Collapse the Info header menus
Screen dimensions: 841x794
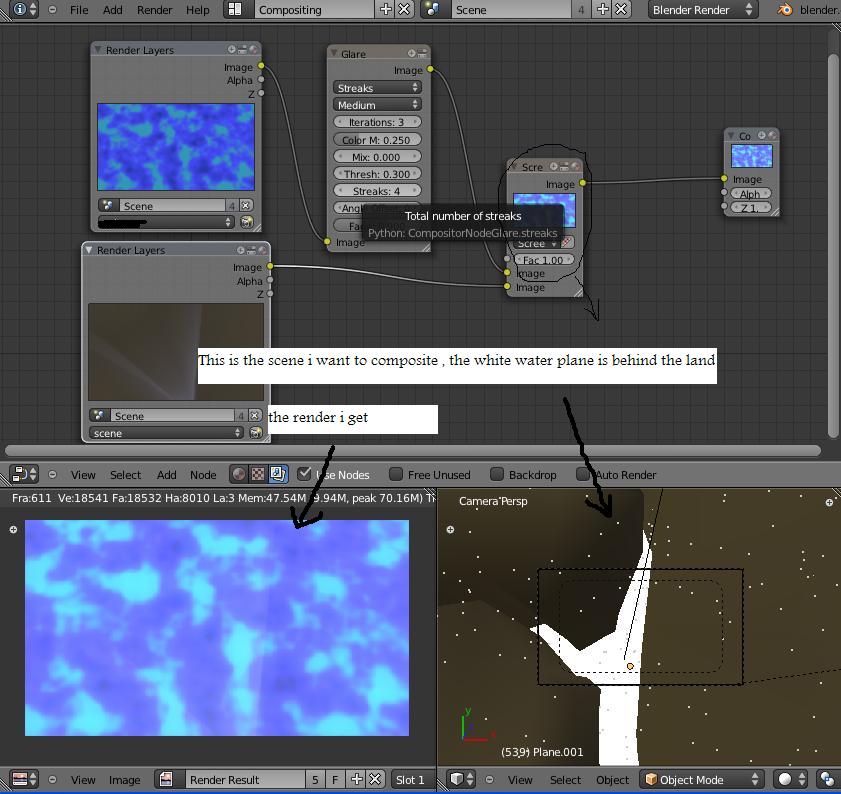click(52, 9)
